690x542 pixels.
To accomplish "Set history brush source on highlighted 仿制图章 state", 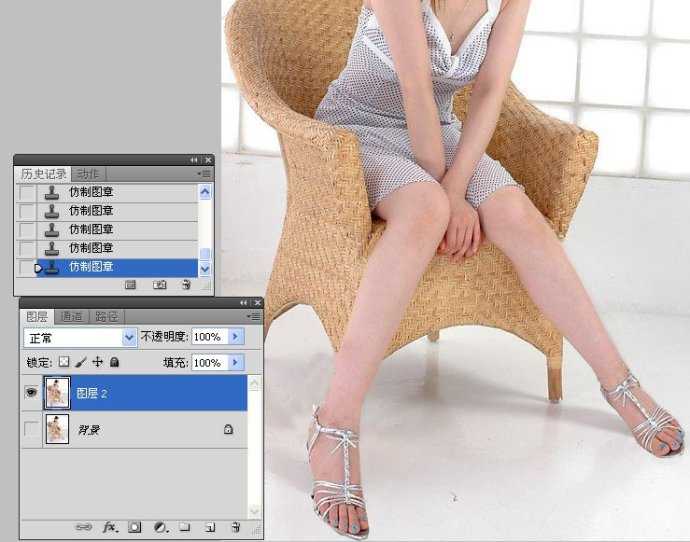I will (27, 267).
